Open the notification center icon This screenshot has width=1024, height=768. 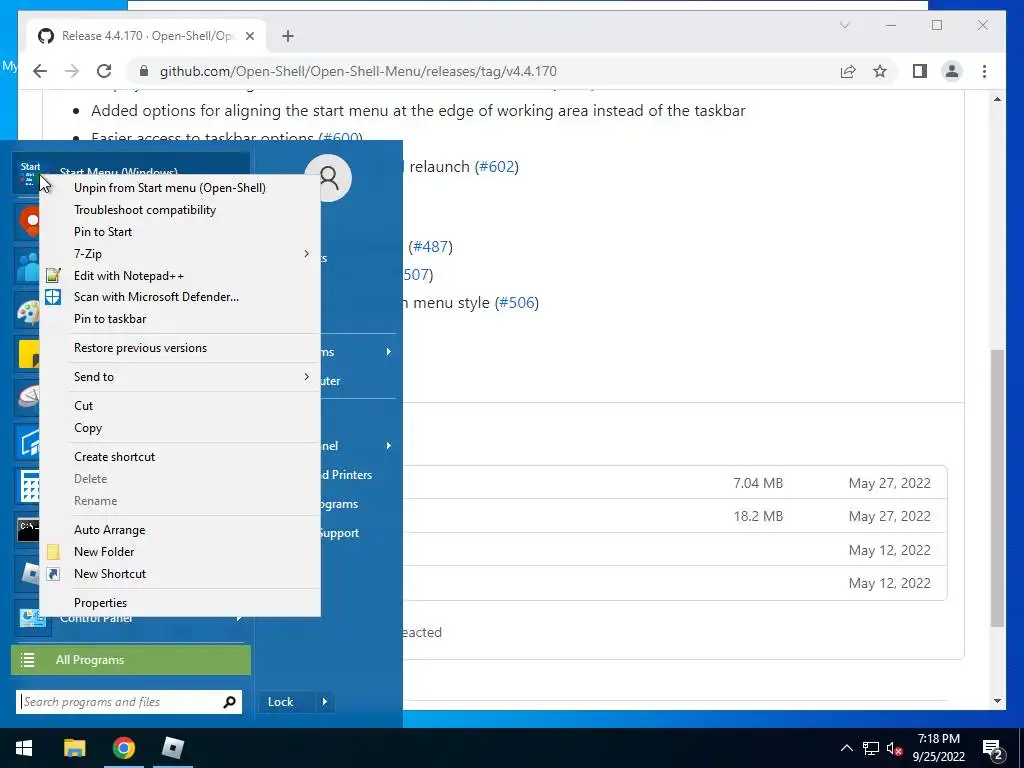coord(993,749)
